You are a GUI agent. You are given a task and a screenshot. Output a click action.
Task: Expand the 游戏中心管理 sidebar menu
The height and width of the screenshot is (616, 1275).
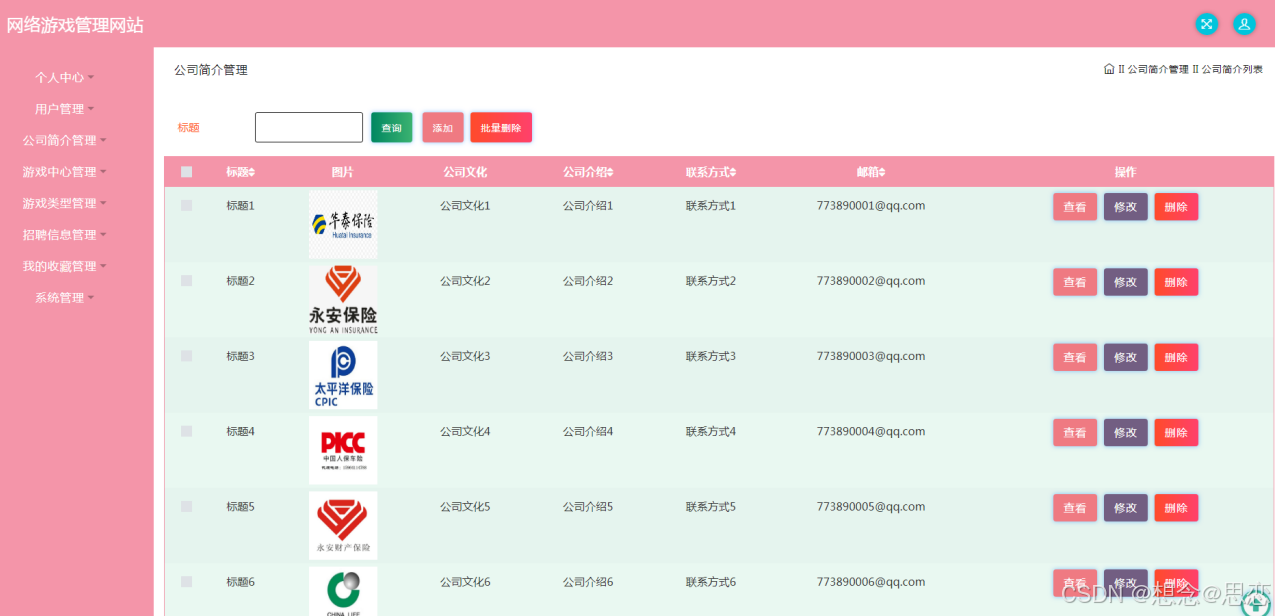click(65, 172)
